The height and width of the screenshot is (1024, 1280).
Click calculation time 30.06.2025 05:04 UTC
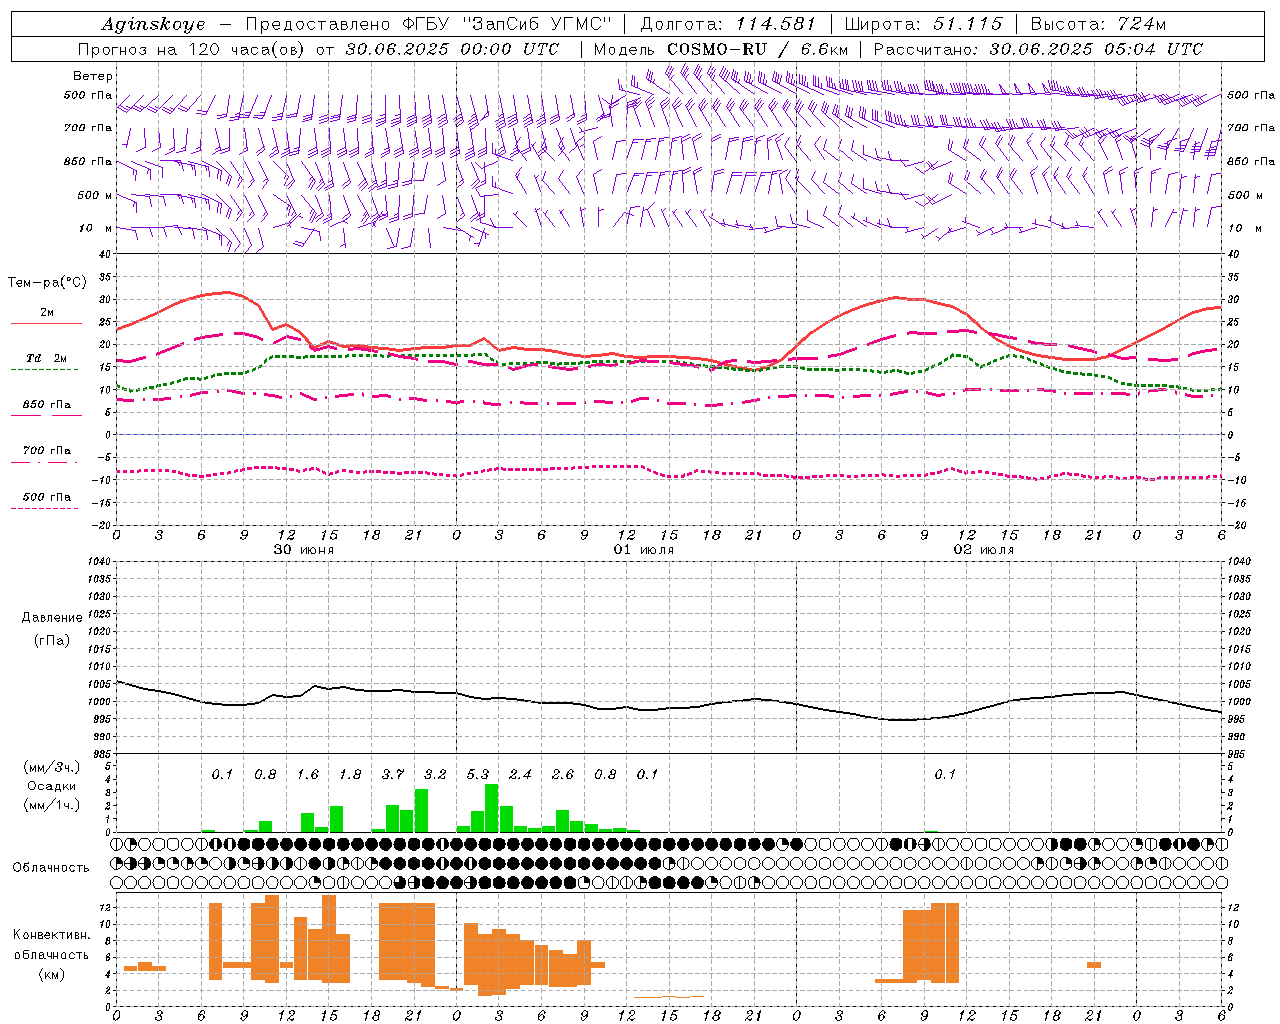click(x=1096, y=49)
